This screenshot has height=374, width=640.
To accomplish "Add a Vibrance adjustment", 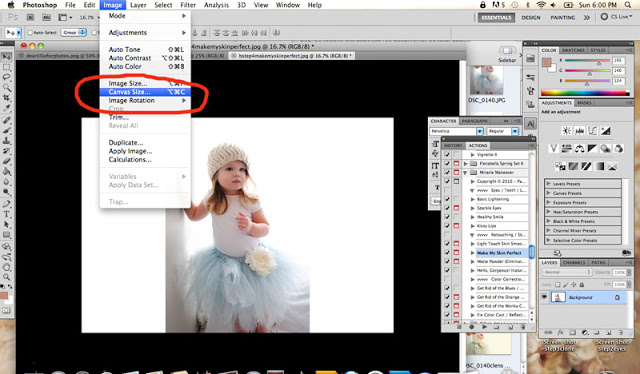I will point(553,149).
